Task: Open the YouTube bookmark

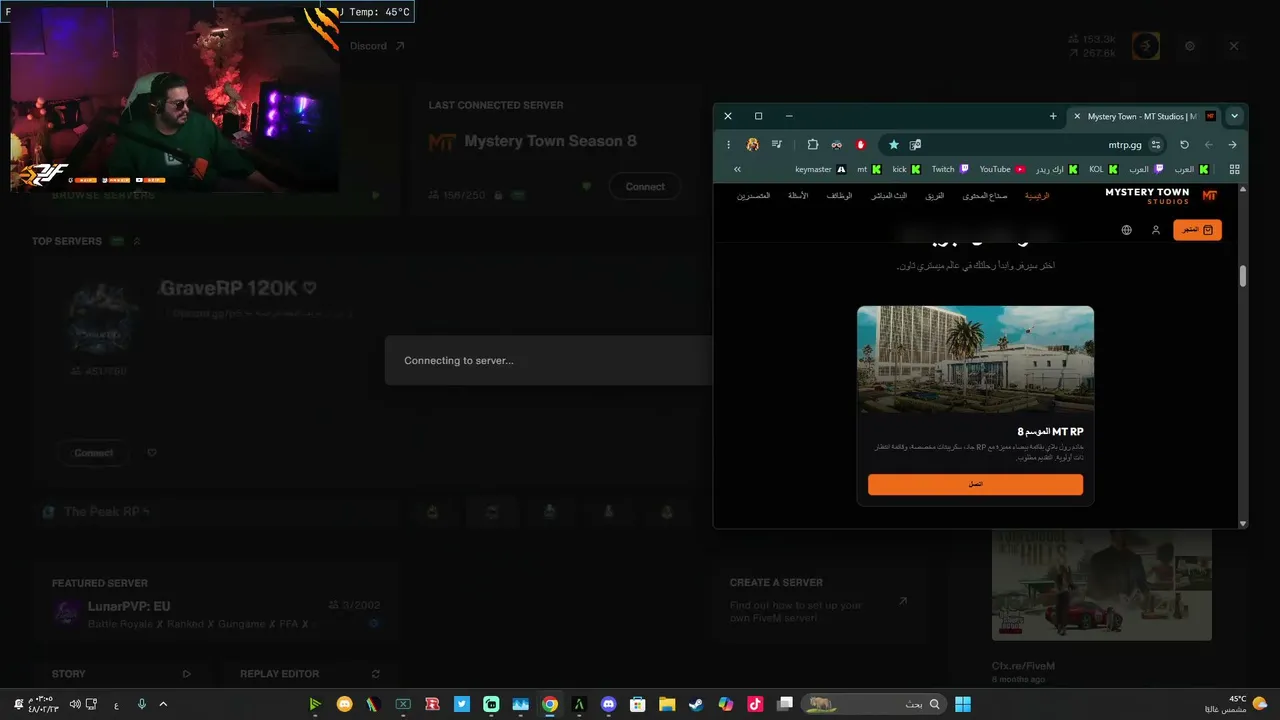Action: pyautogui.click(x=1002, y=169)
